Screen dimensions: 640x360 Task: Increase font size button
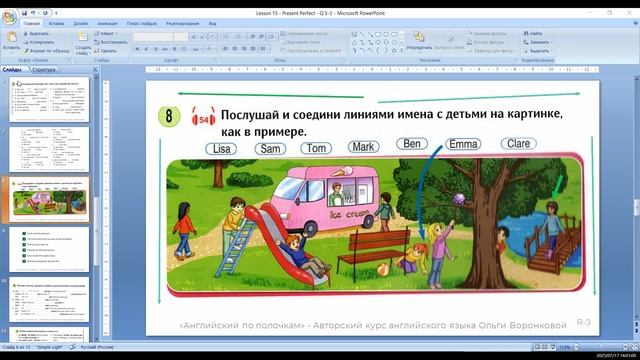click(x=194, y=37)
